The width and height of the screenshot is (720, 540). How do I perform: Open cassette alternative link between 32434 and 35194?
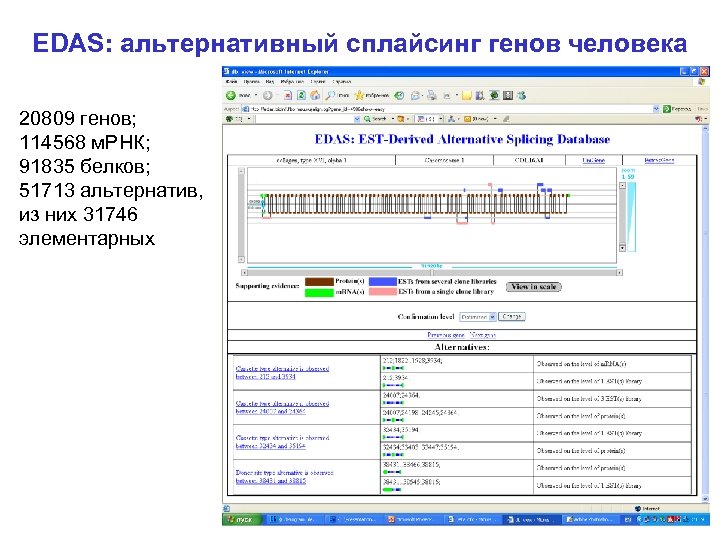[x=282, y=442]
